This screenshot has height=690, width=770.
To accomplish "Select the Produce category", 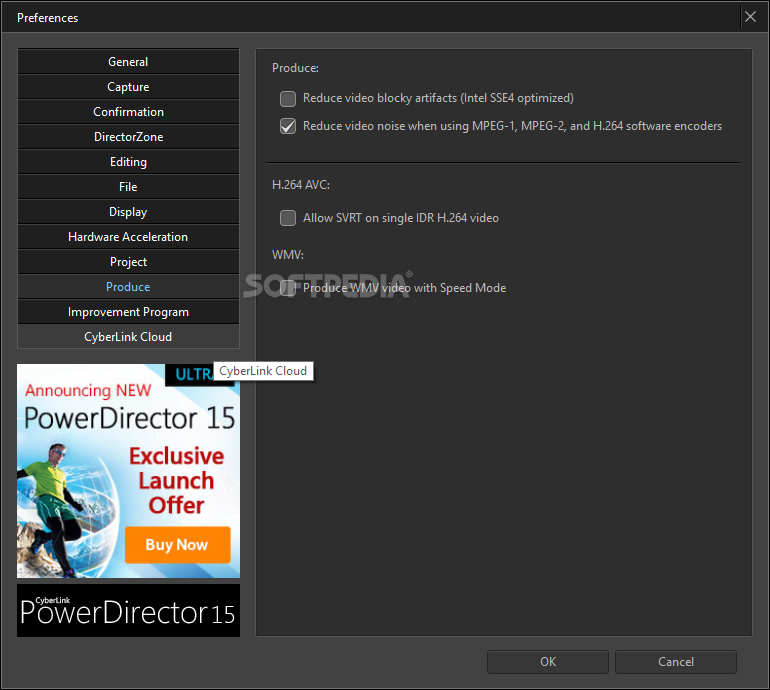I will click(x=128, y=287).
